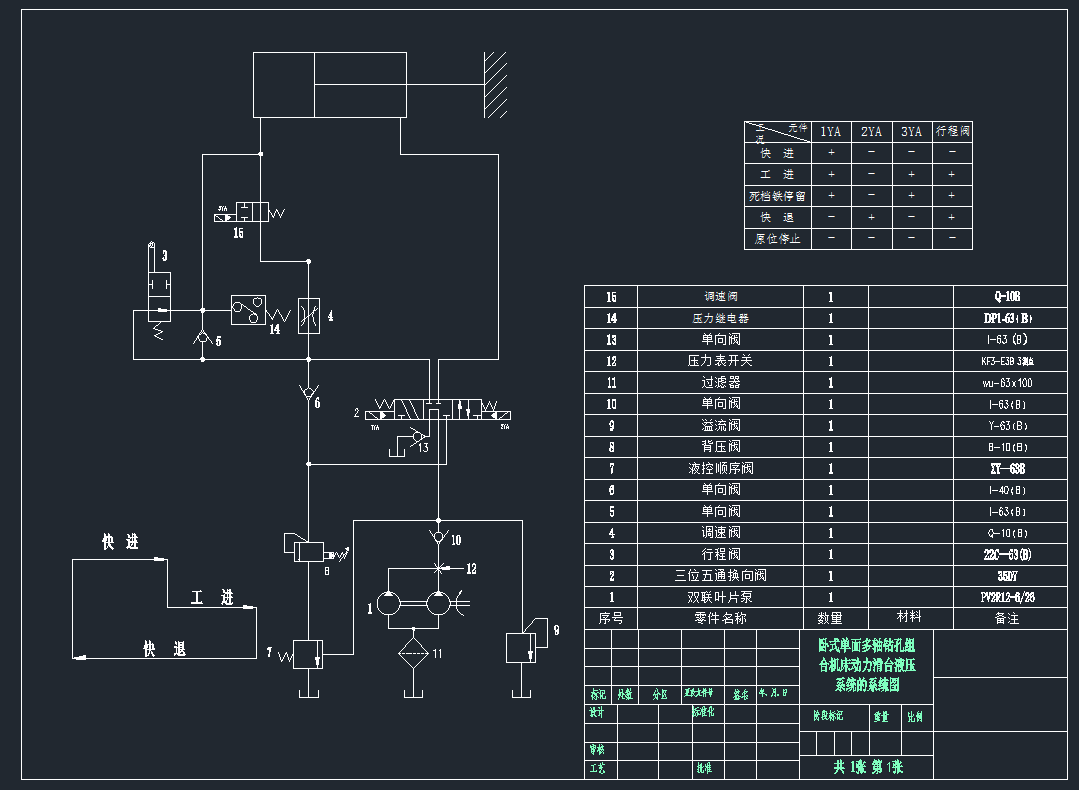Click the 压力继电器 cell in parts list
This screenshot has height=790, width=1079.
720,318
